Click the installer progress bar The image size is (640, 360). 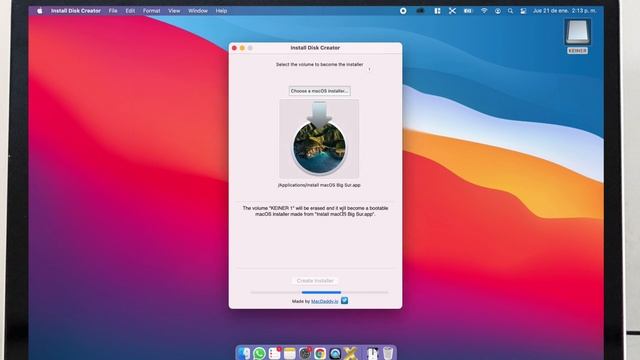[319, 292]
